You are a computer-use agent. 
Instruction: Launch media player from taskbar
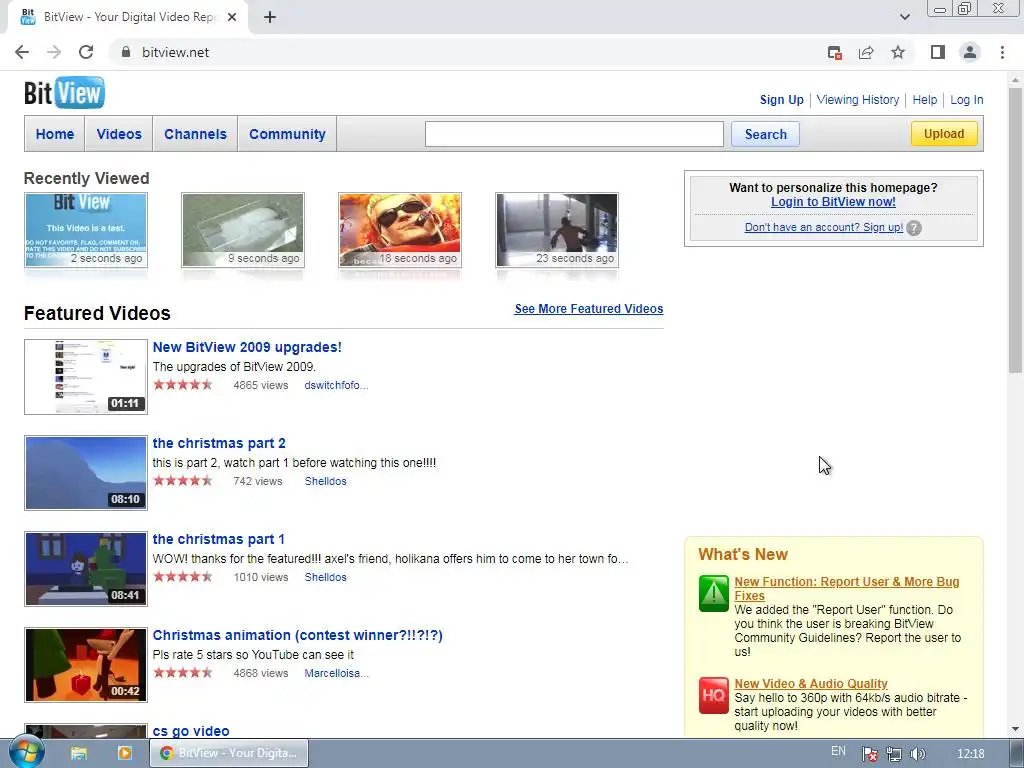point(125,753)
